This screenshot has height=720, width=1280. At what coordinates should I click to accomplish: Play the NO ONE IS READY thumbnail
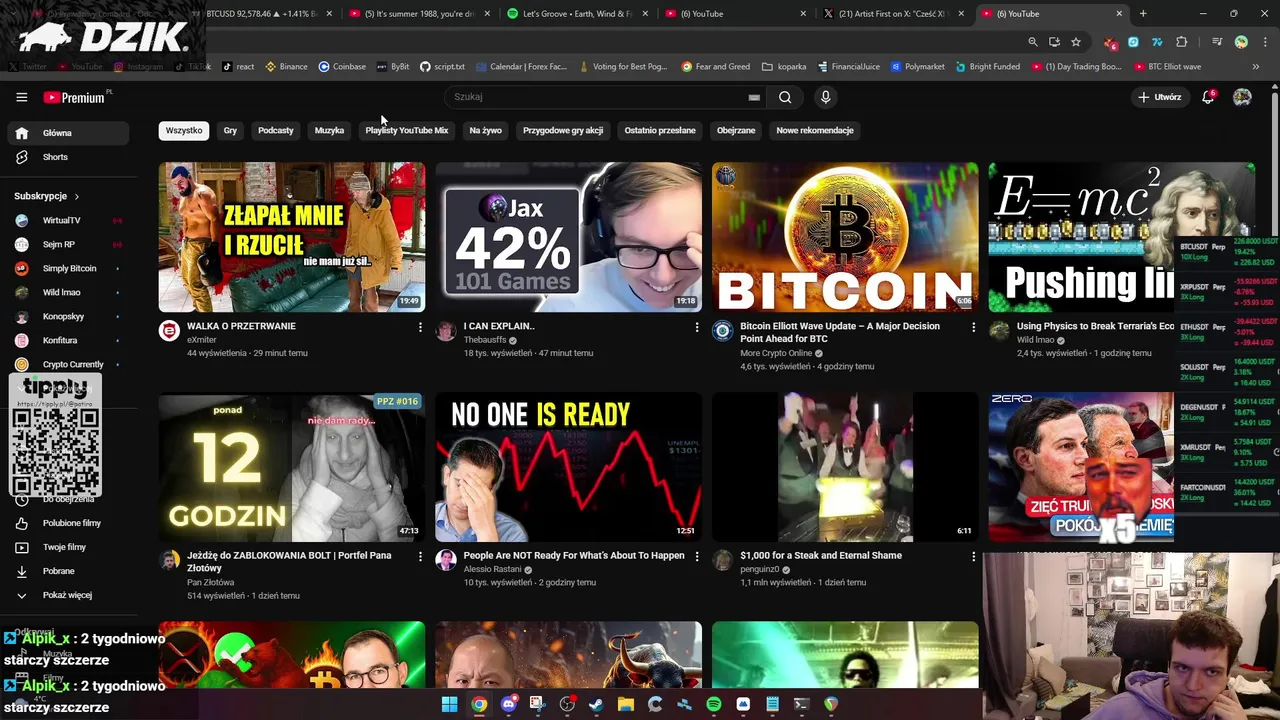coord(568,467)
